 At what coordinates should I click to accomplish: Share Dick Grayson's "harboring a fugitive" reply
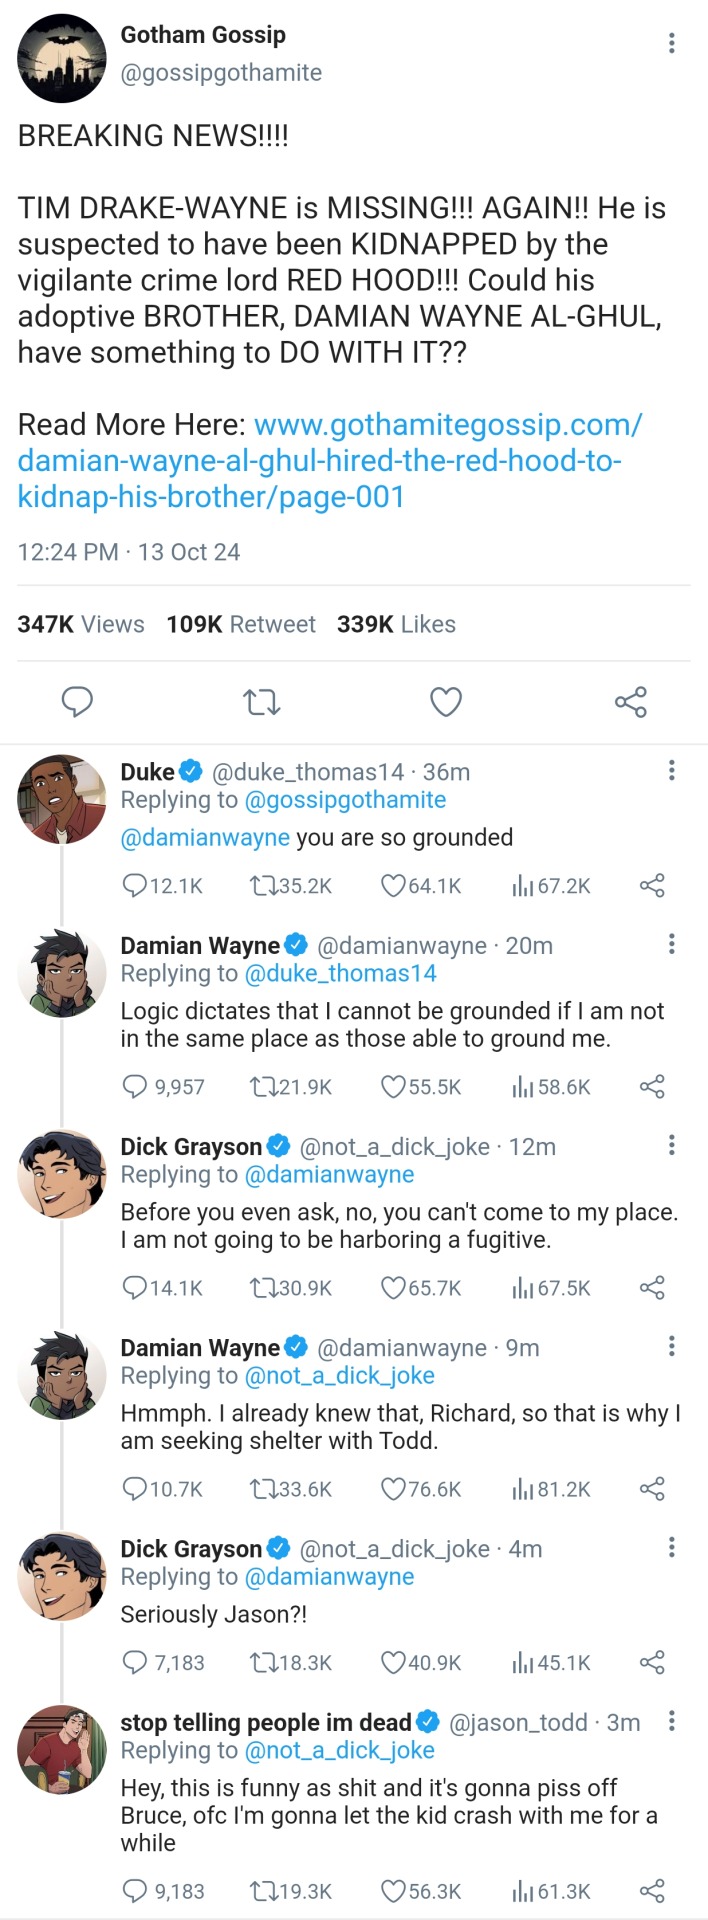coord(652,1288)
